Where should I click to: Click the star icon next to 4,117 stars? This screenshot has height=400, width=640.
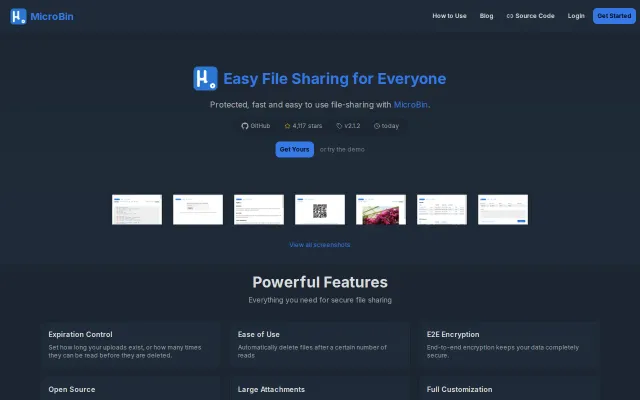[287, 126]
